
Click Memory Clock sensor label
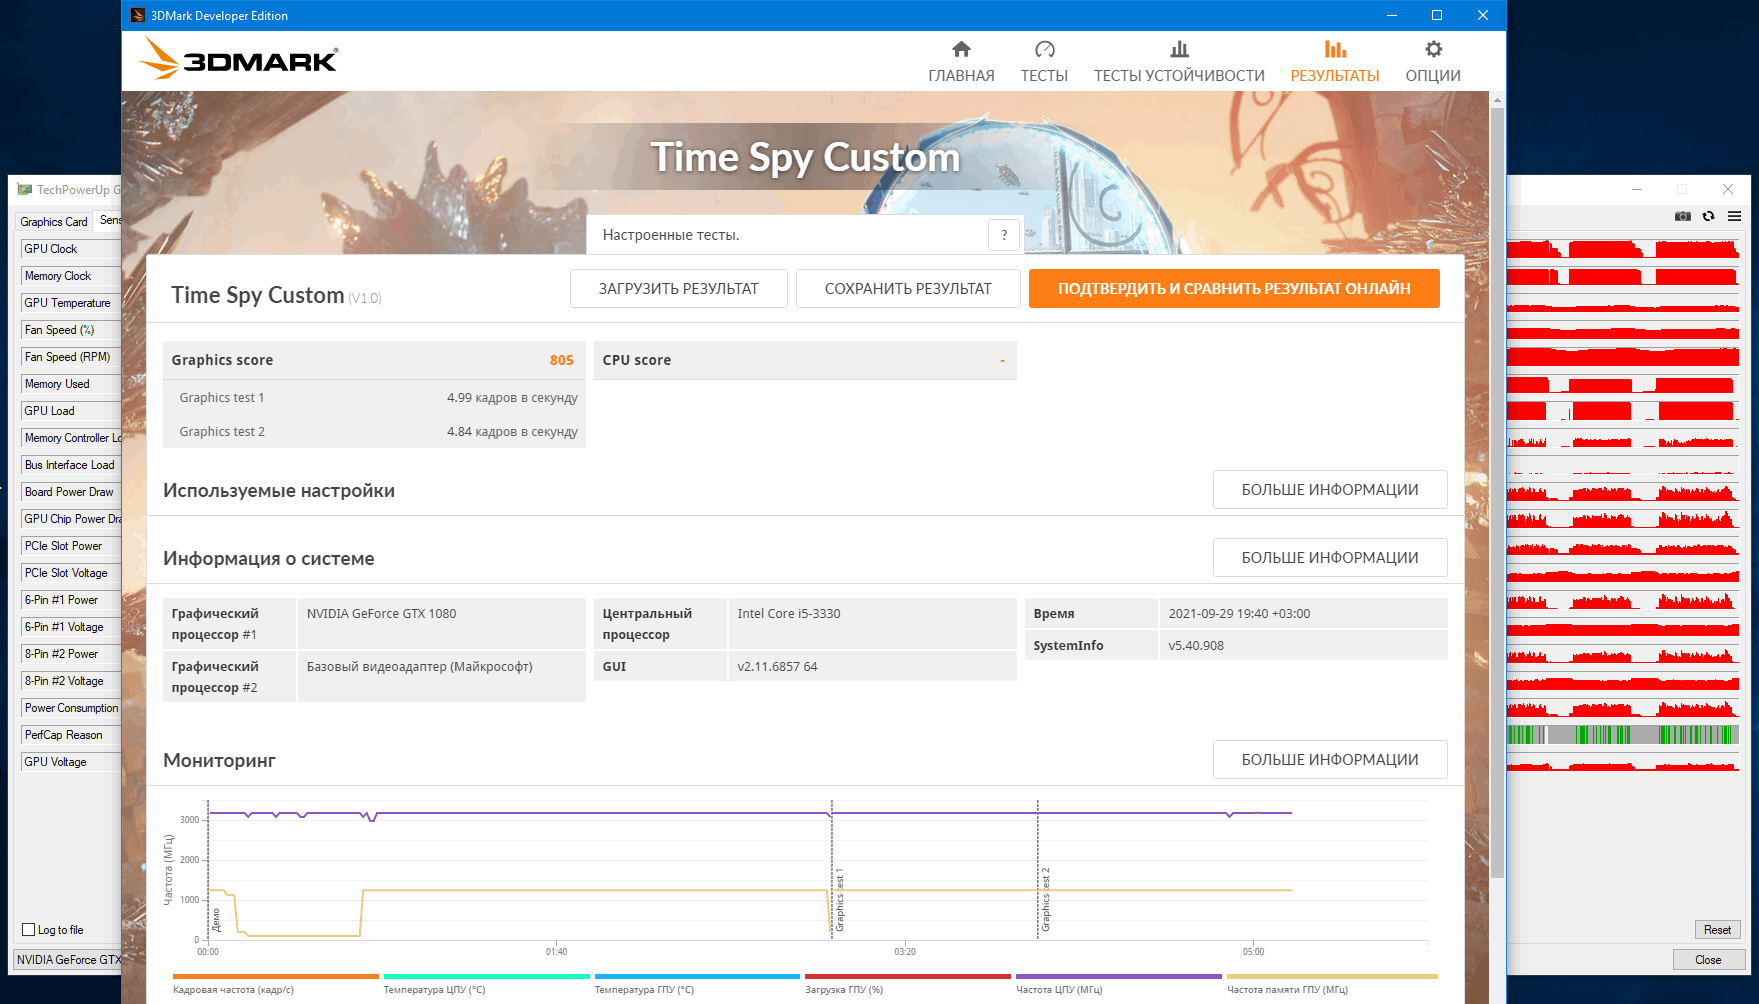(70, 276)
